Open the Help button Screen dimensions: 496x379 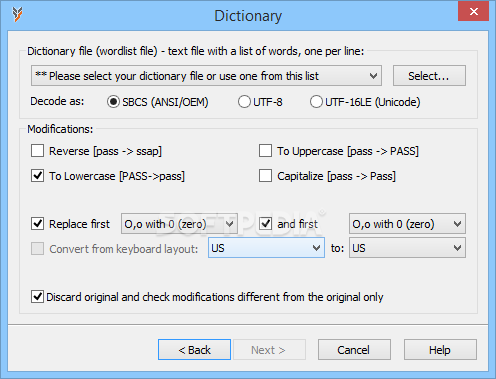coord(440,350)
